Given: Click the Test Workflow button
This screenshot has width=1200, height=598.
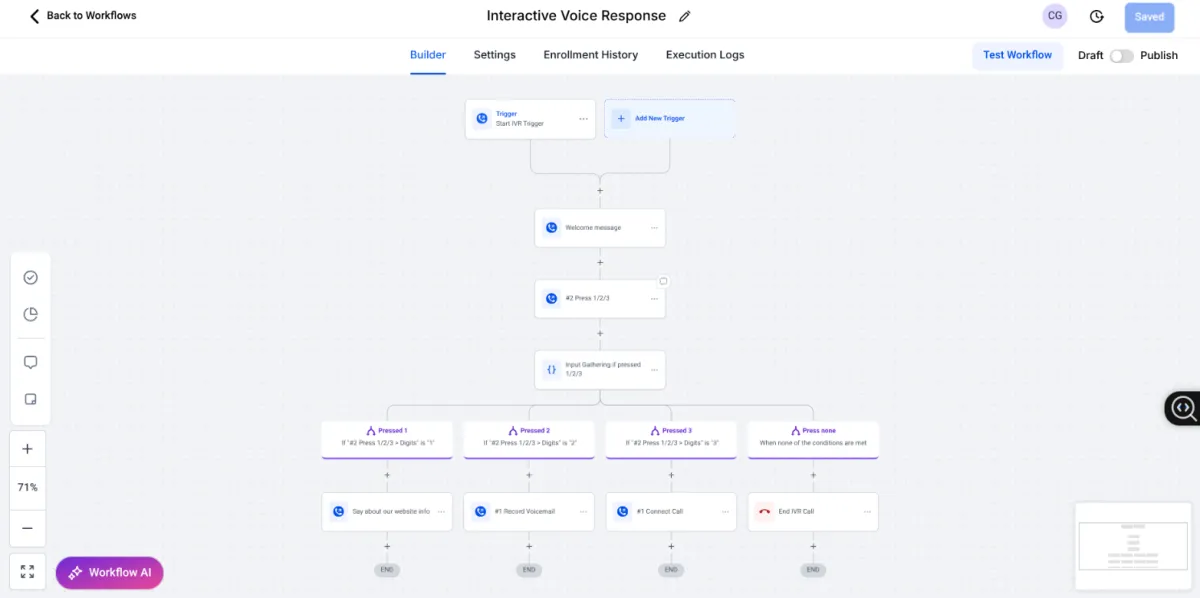Looking at the screenshot, I should [x=1017, y=55].
